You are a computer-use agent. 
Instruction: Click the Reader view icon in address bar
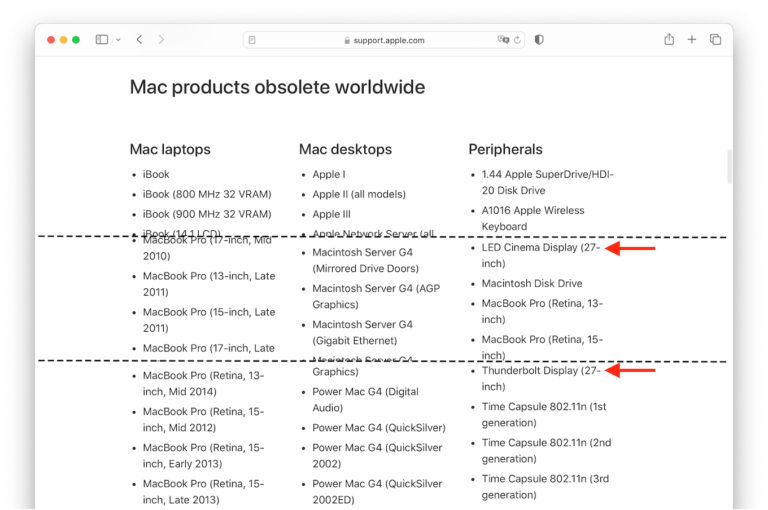click(252, 40)
